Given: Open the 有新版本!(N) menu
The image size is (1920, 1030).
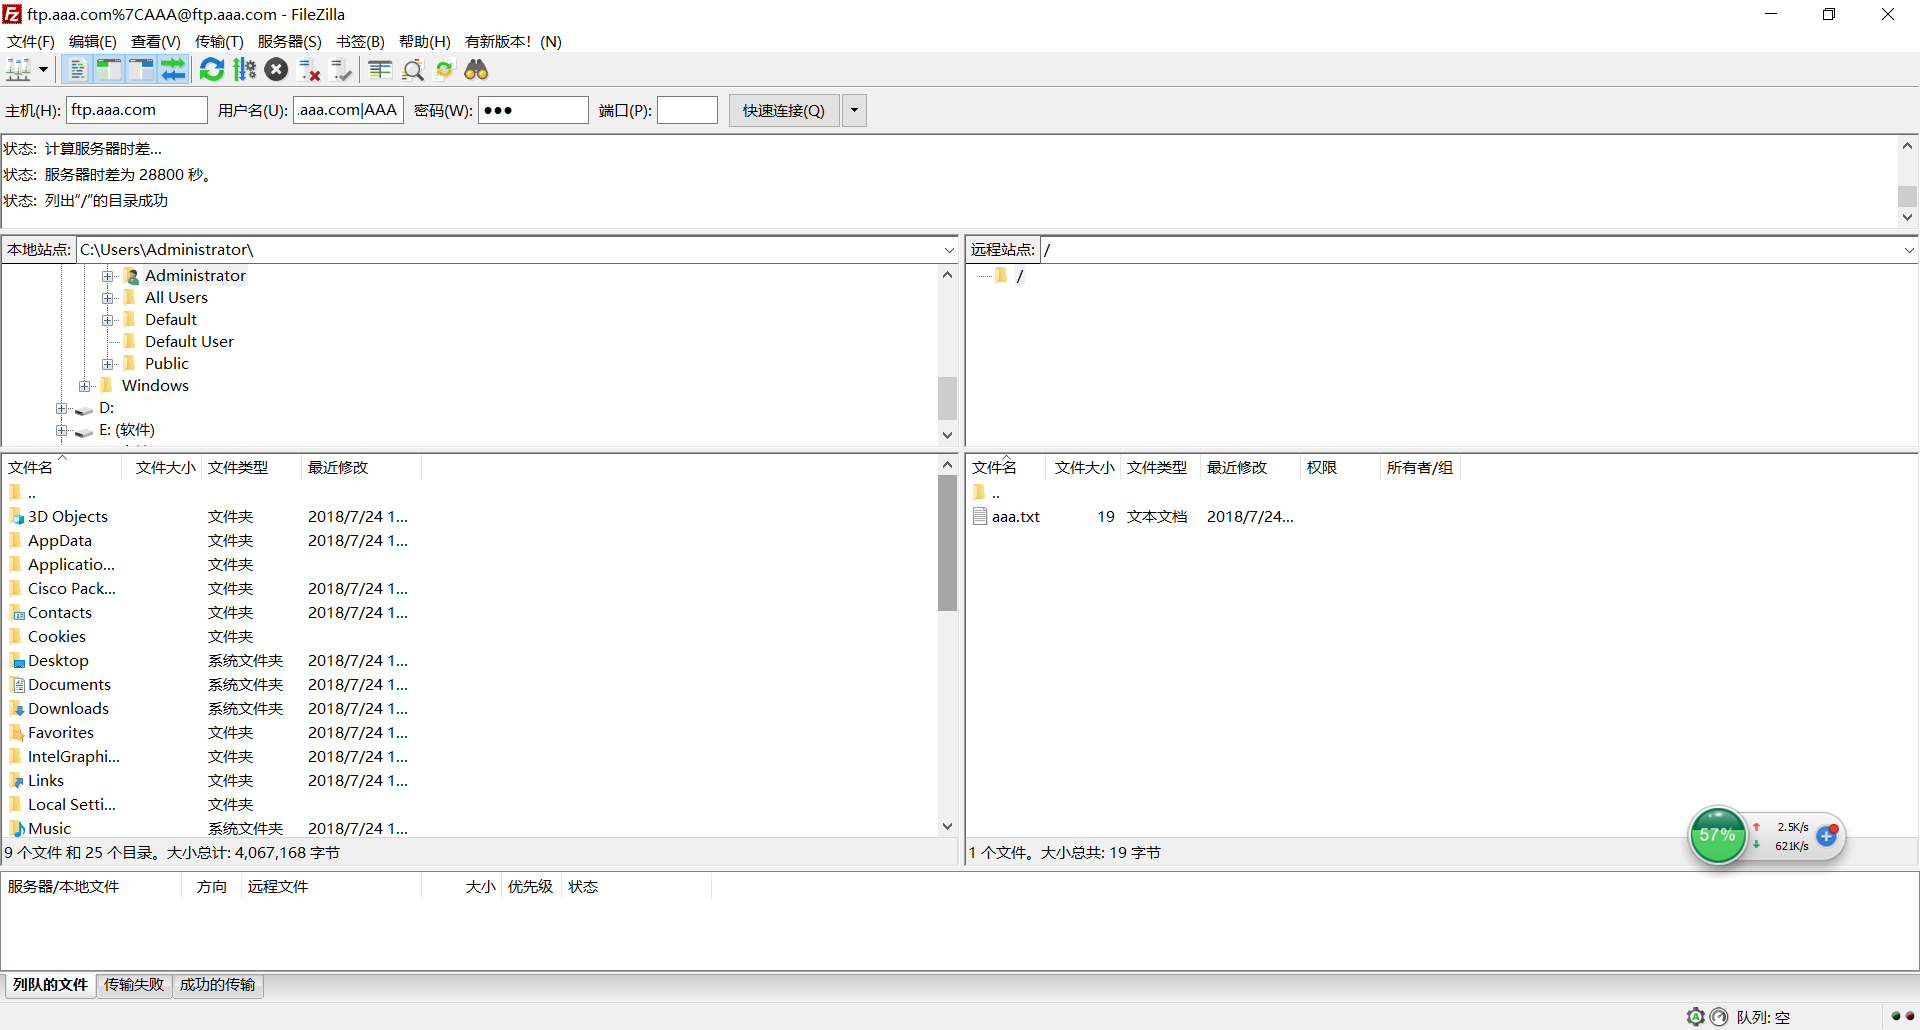Looking at the screenshot, I should pos(514,41).
